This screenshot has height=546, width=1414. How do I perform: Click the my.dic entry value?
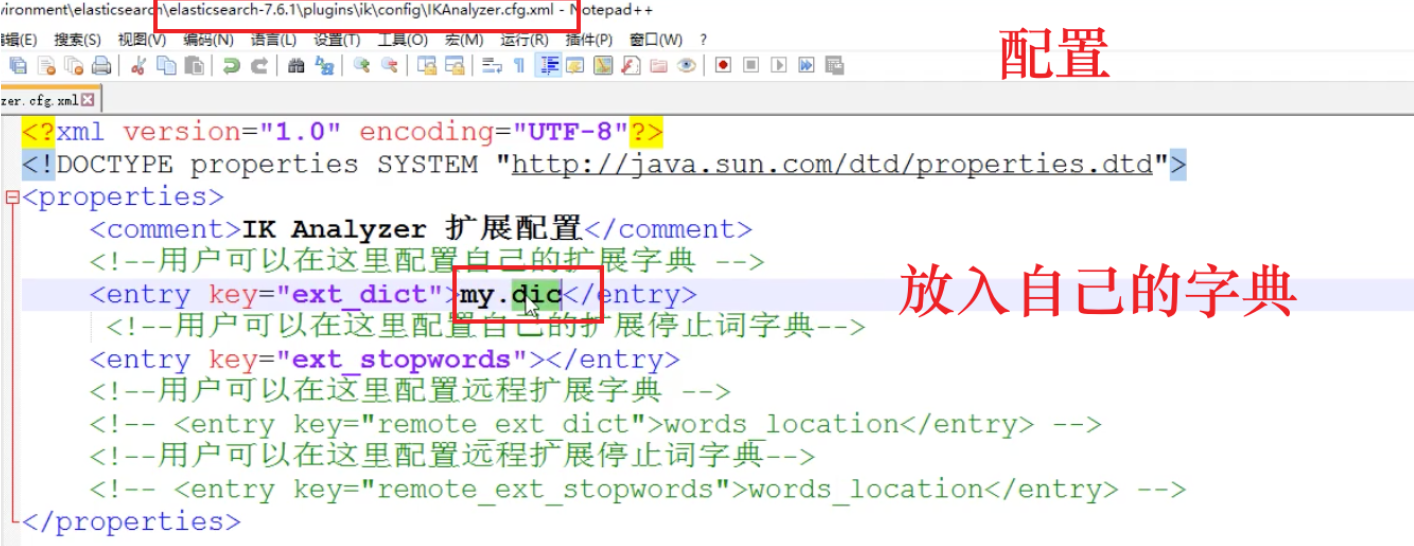[510, 294]
